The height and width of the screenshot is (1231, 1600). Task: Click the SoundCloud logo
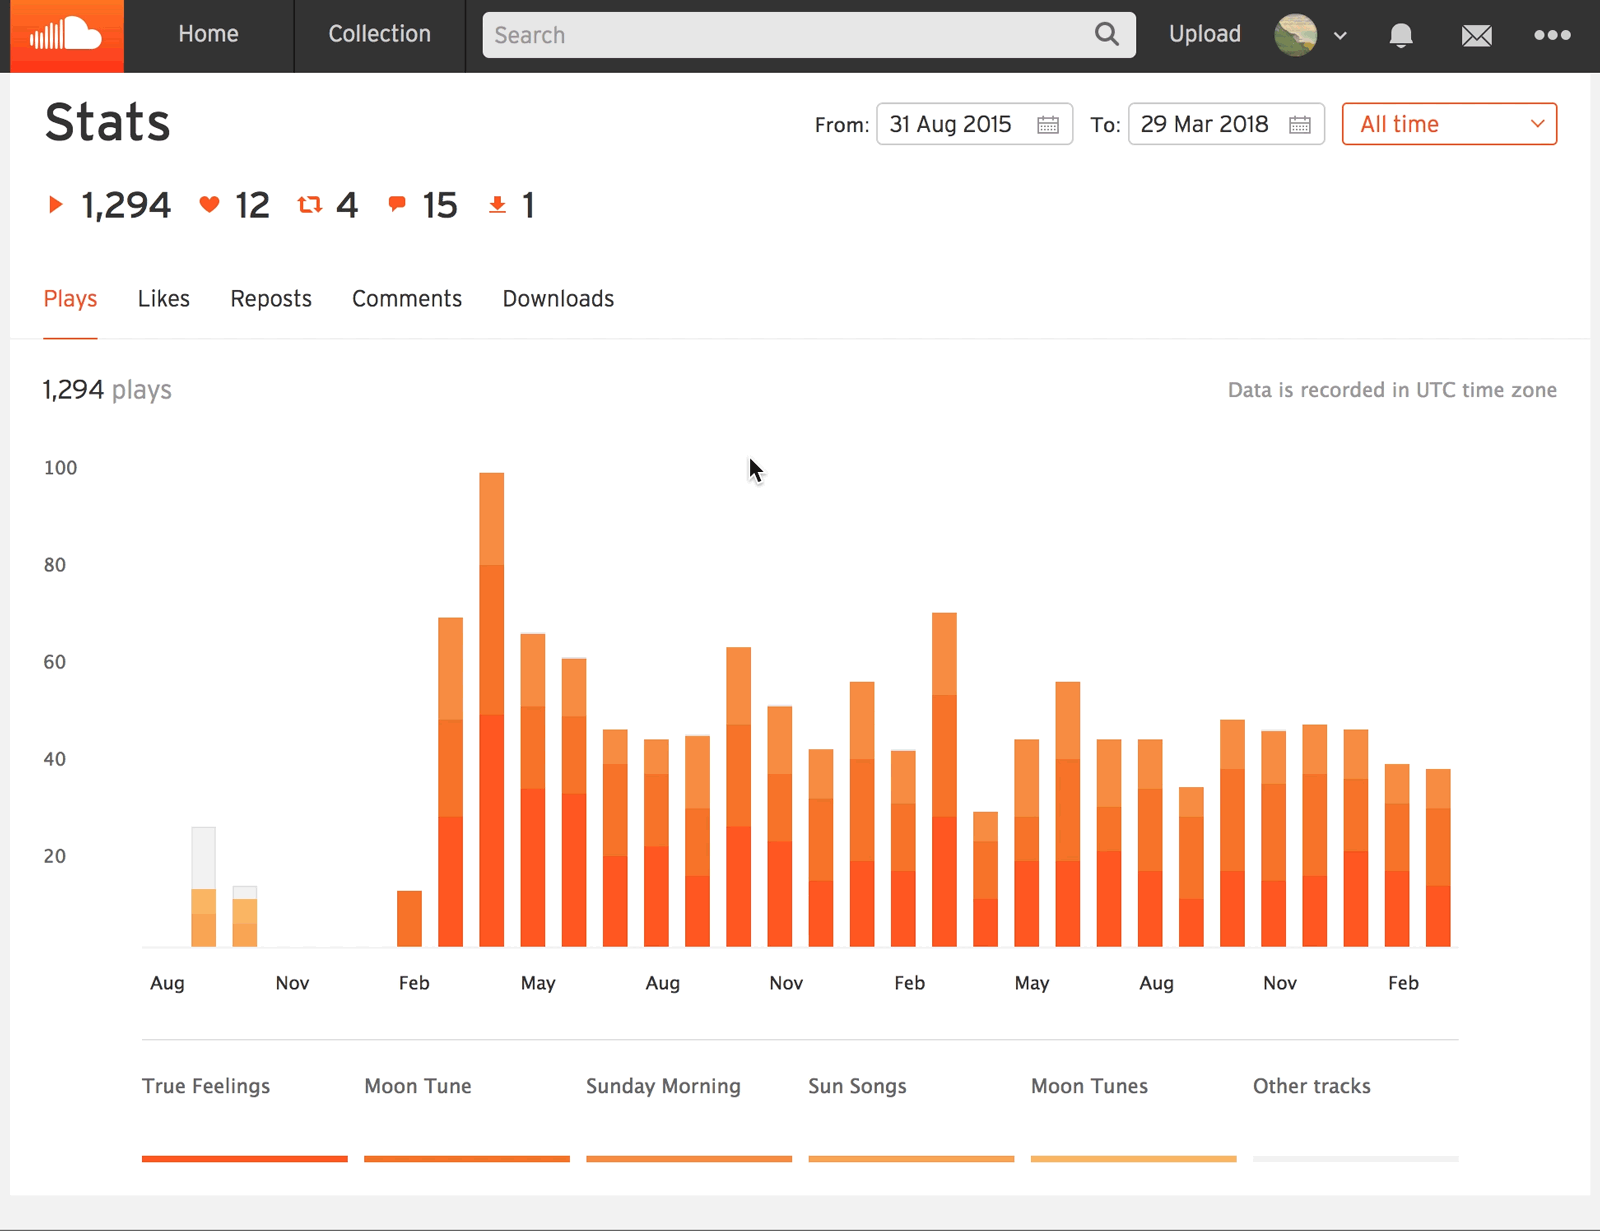pos(64,35)
